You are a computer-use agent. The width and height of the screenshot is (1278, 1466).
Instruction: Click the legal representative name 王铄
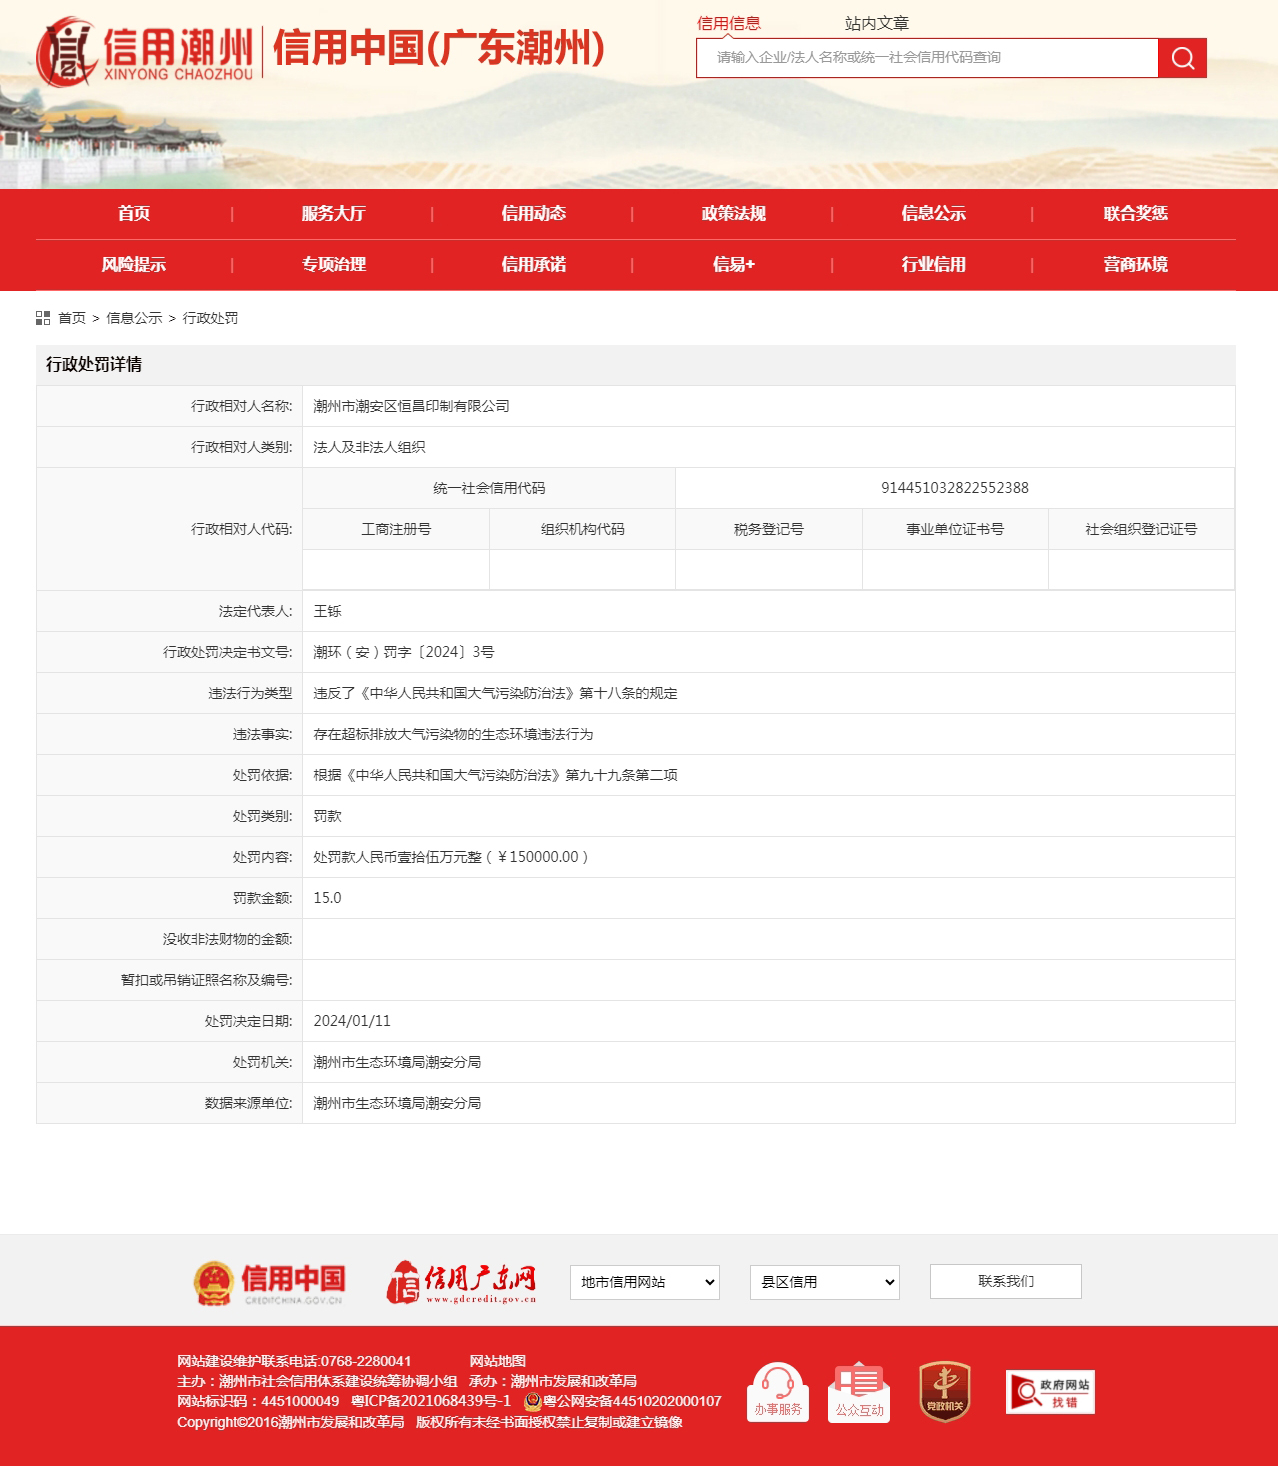point(328,611)
